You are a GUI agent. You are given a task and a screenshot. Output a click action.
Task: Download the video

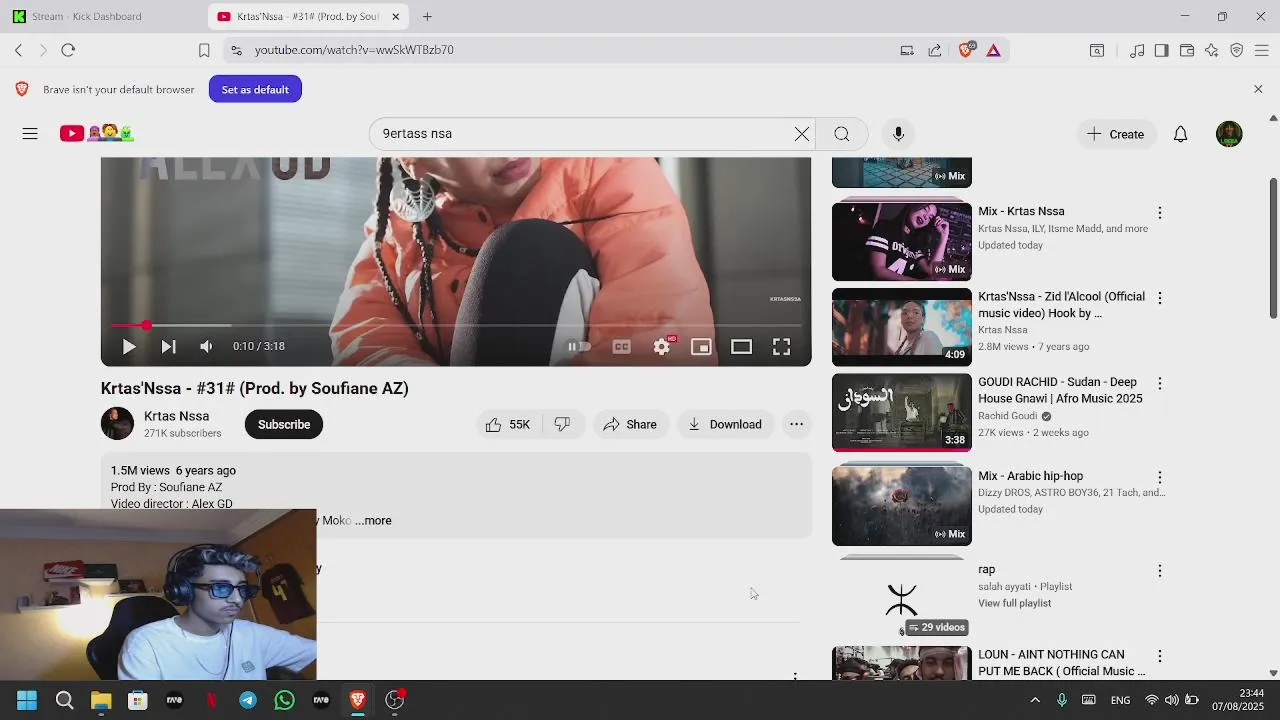[x=725, y=425]
